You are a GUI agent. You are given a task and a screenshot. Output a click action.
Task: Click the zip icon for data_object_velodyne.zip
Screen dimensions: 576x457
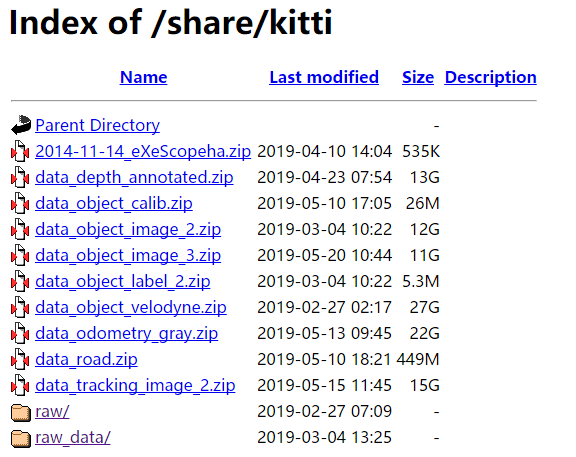pos(20,307)
